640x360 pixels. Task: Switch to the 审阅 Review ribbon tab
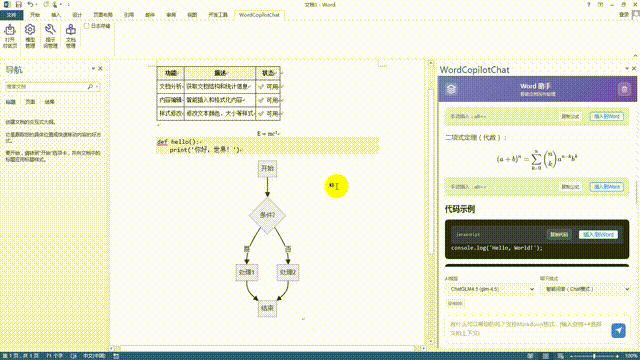[x=171, y=15]
